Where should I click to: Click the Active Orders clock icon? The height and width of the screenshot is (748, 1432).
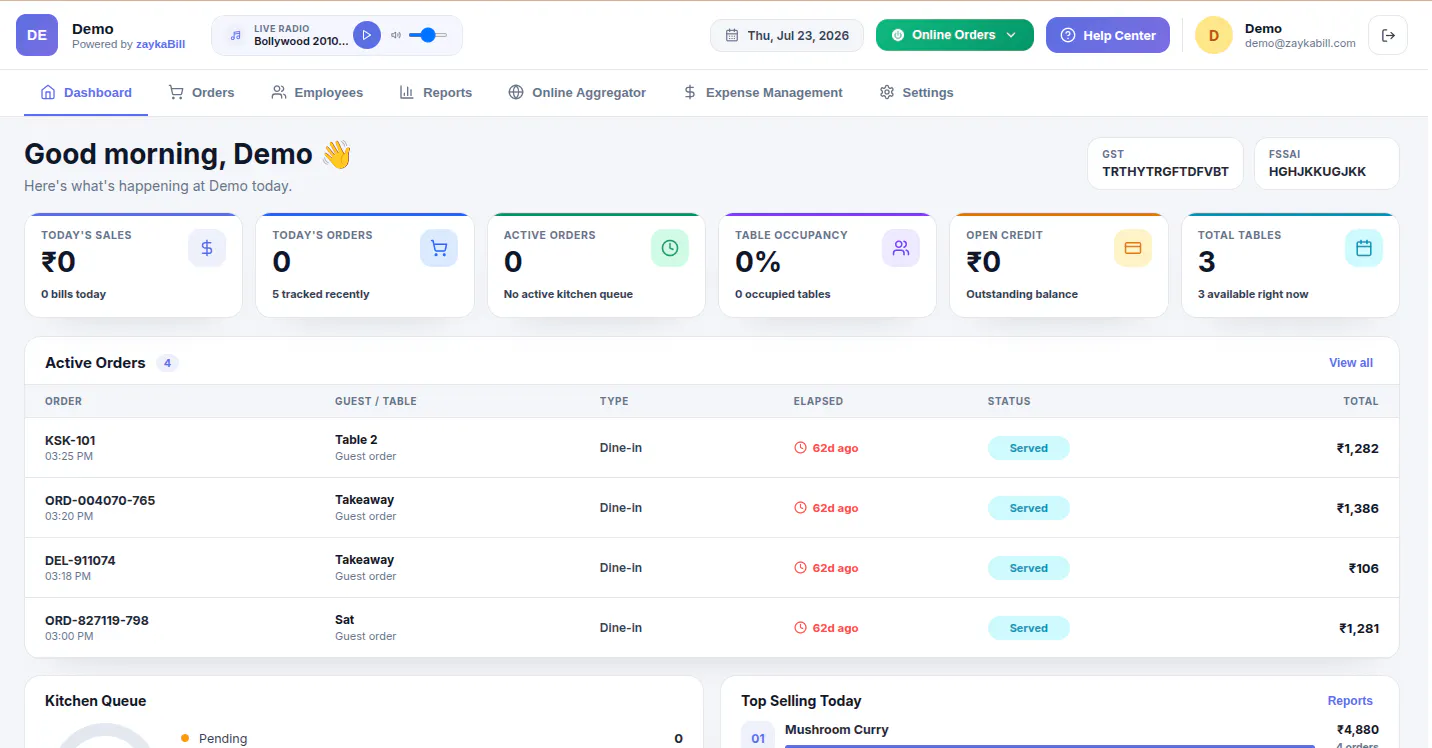point(670,248)
